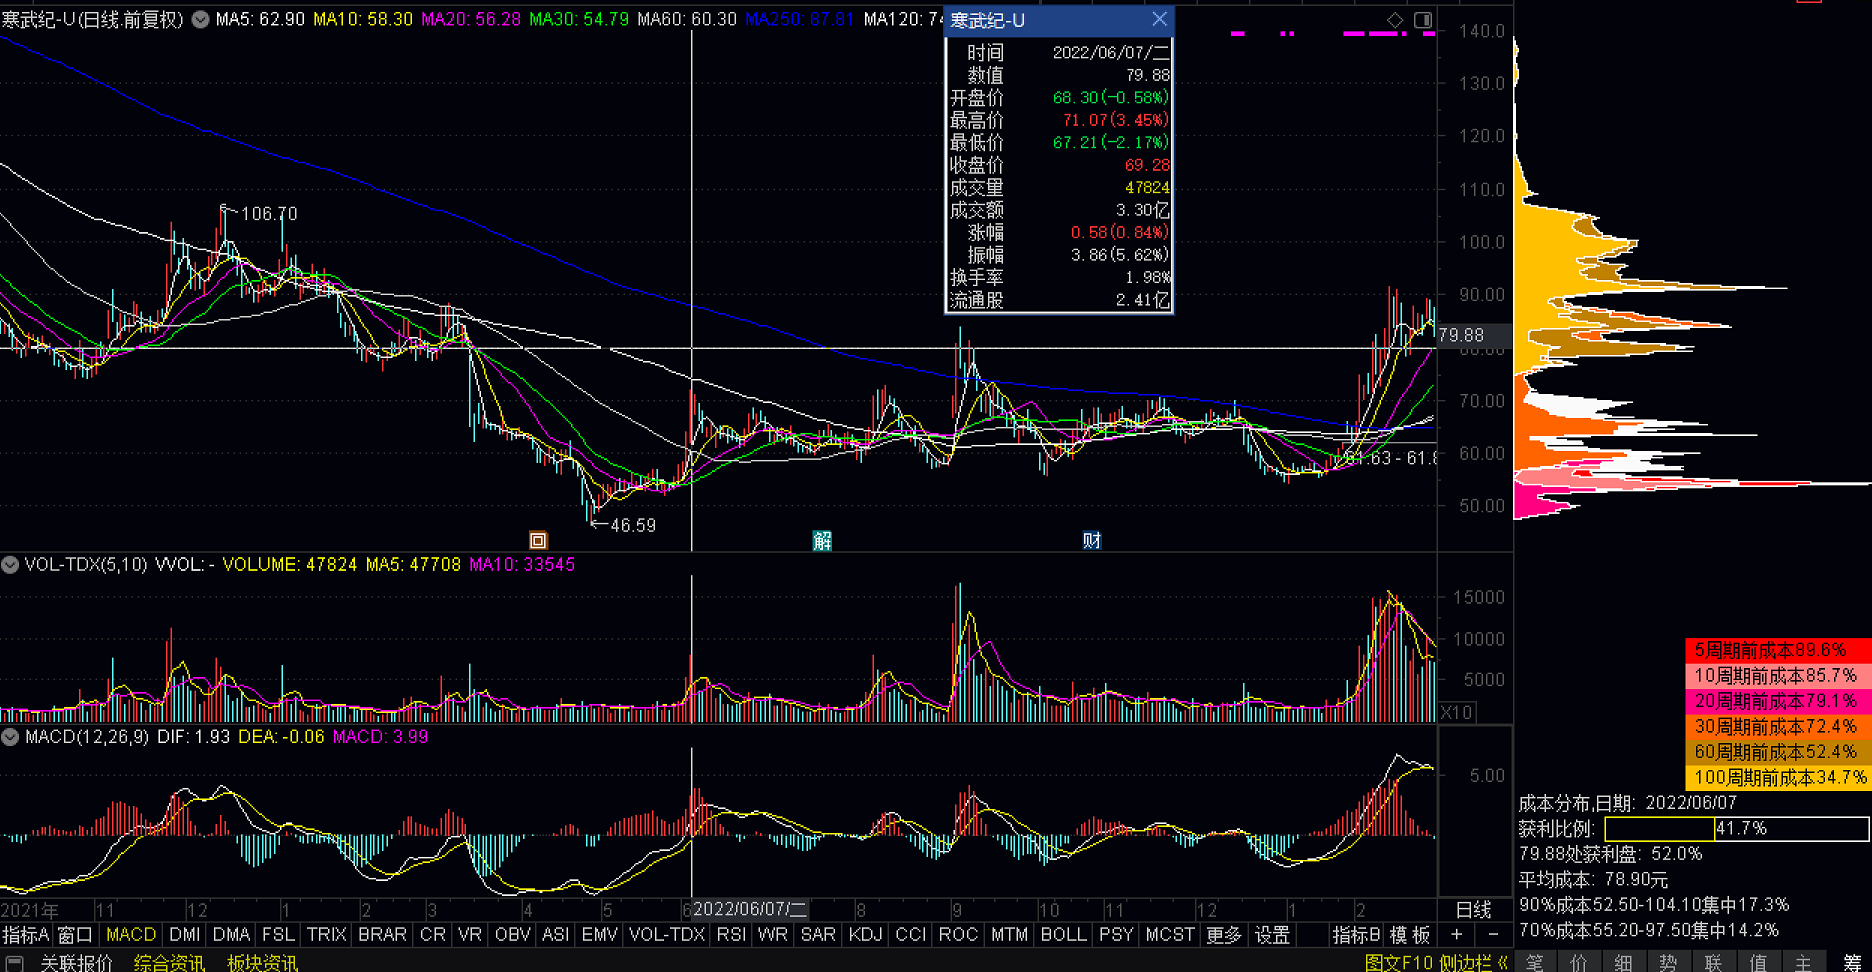
Task: Click the 财 financial marker on the chart
Action: click(1091, 541)
